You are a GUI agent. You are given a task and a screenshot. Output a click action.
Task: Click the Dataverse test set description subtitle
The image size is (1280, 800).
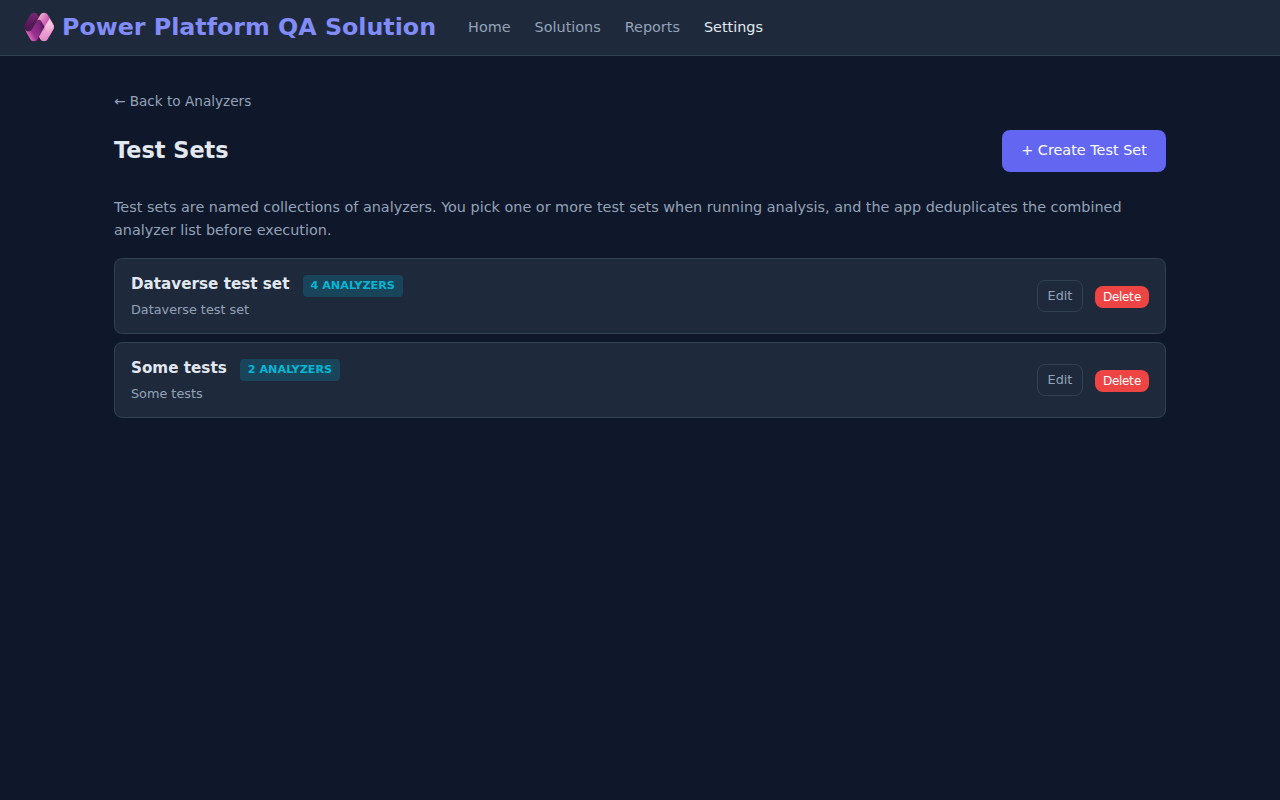pyautogui.click(x=190, y=310)
